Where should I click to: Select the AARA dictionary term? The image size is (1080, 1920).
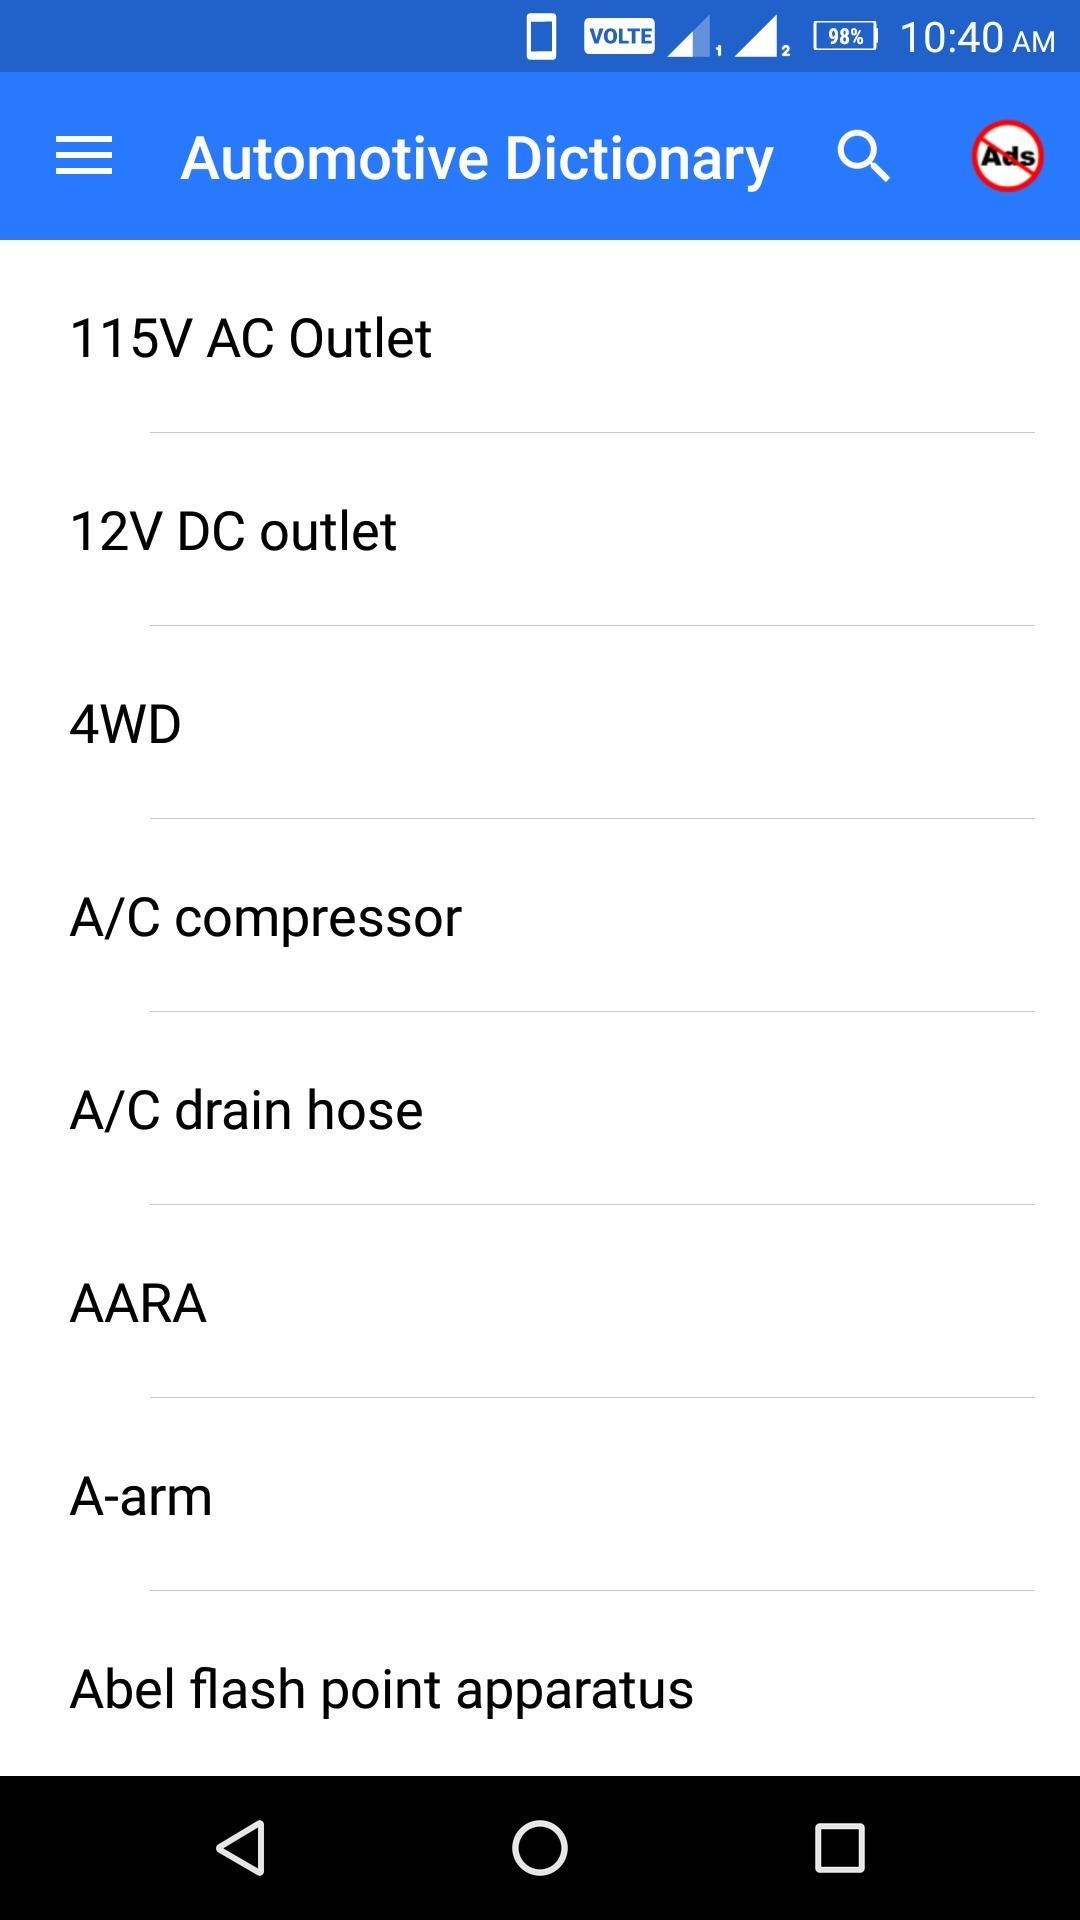[540, 1302]
